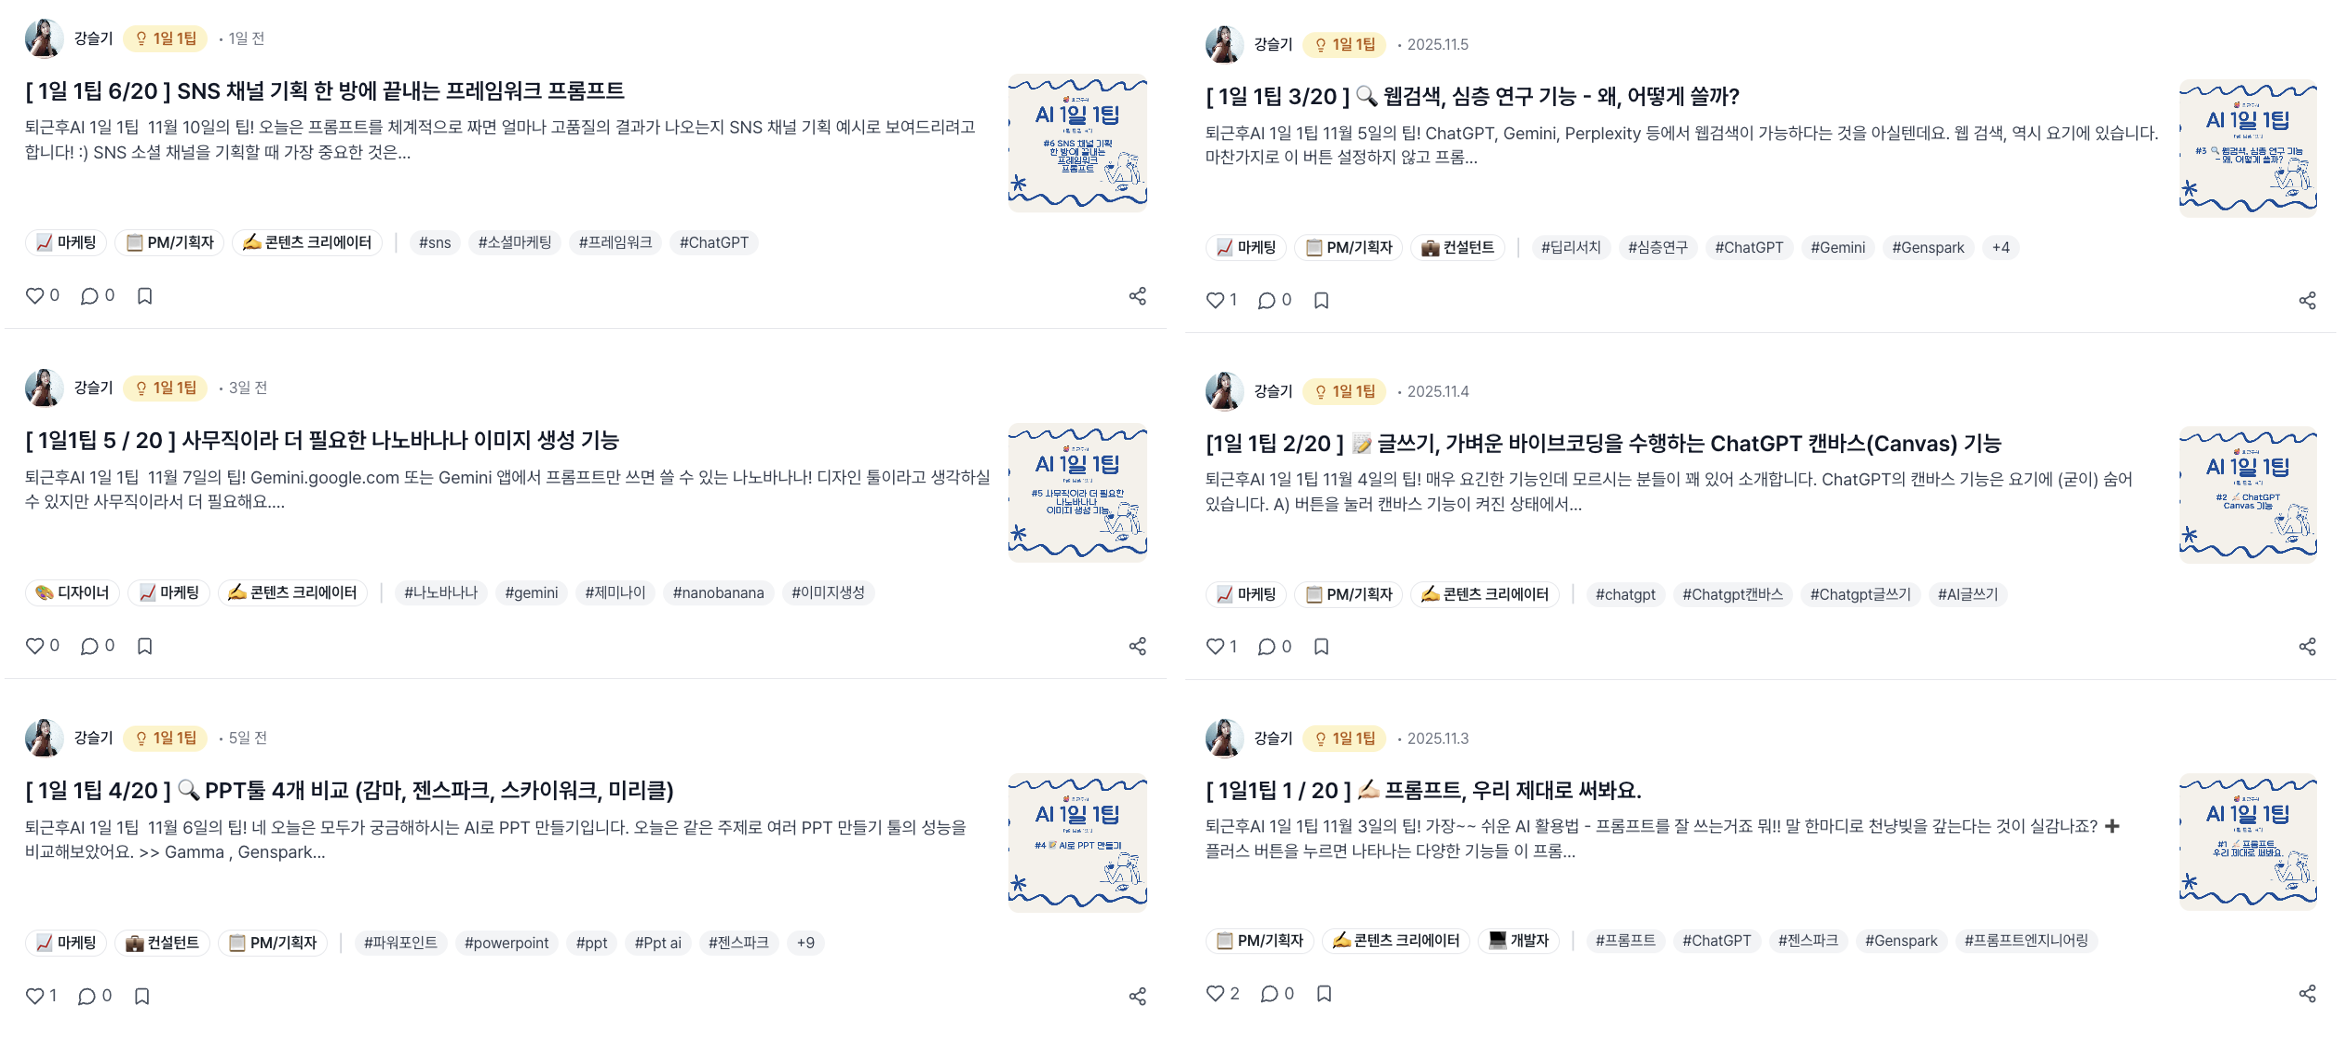Open the 1일 1팁 badge on the 2025.11.3 post

point(1345,739)
